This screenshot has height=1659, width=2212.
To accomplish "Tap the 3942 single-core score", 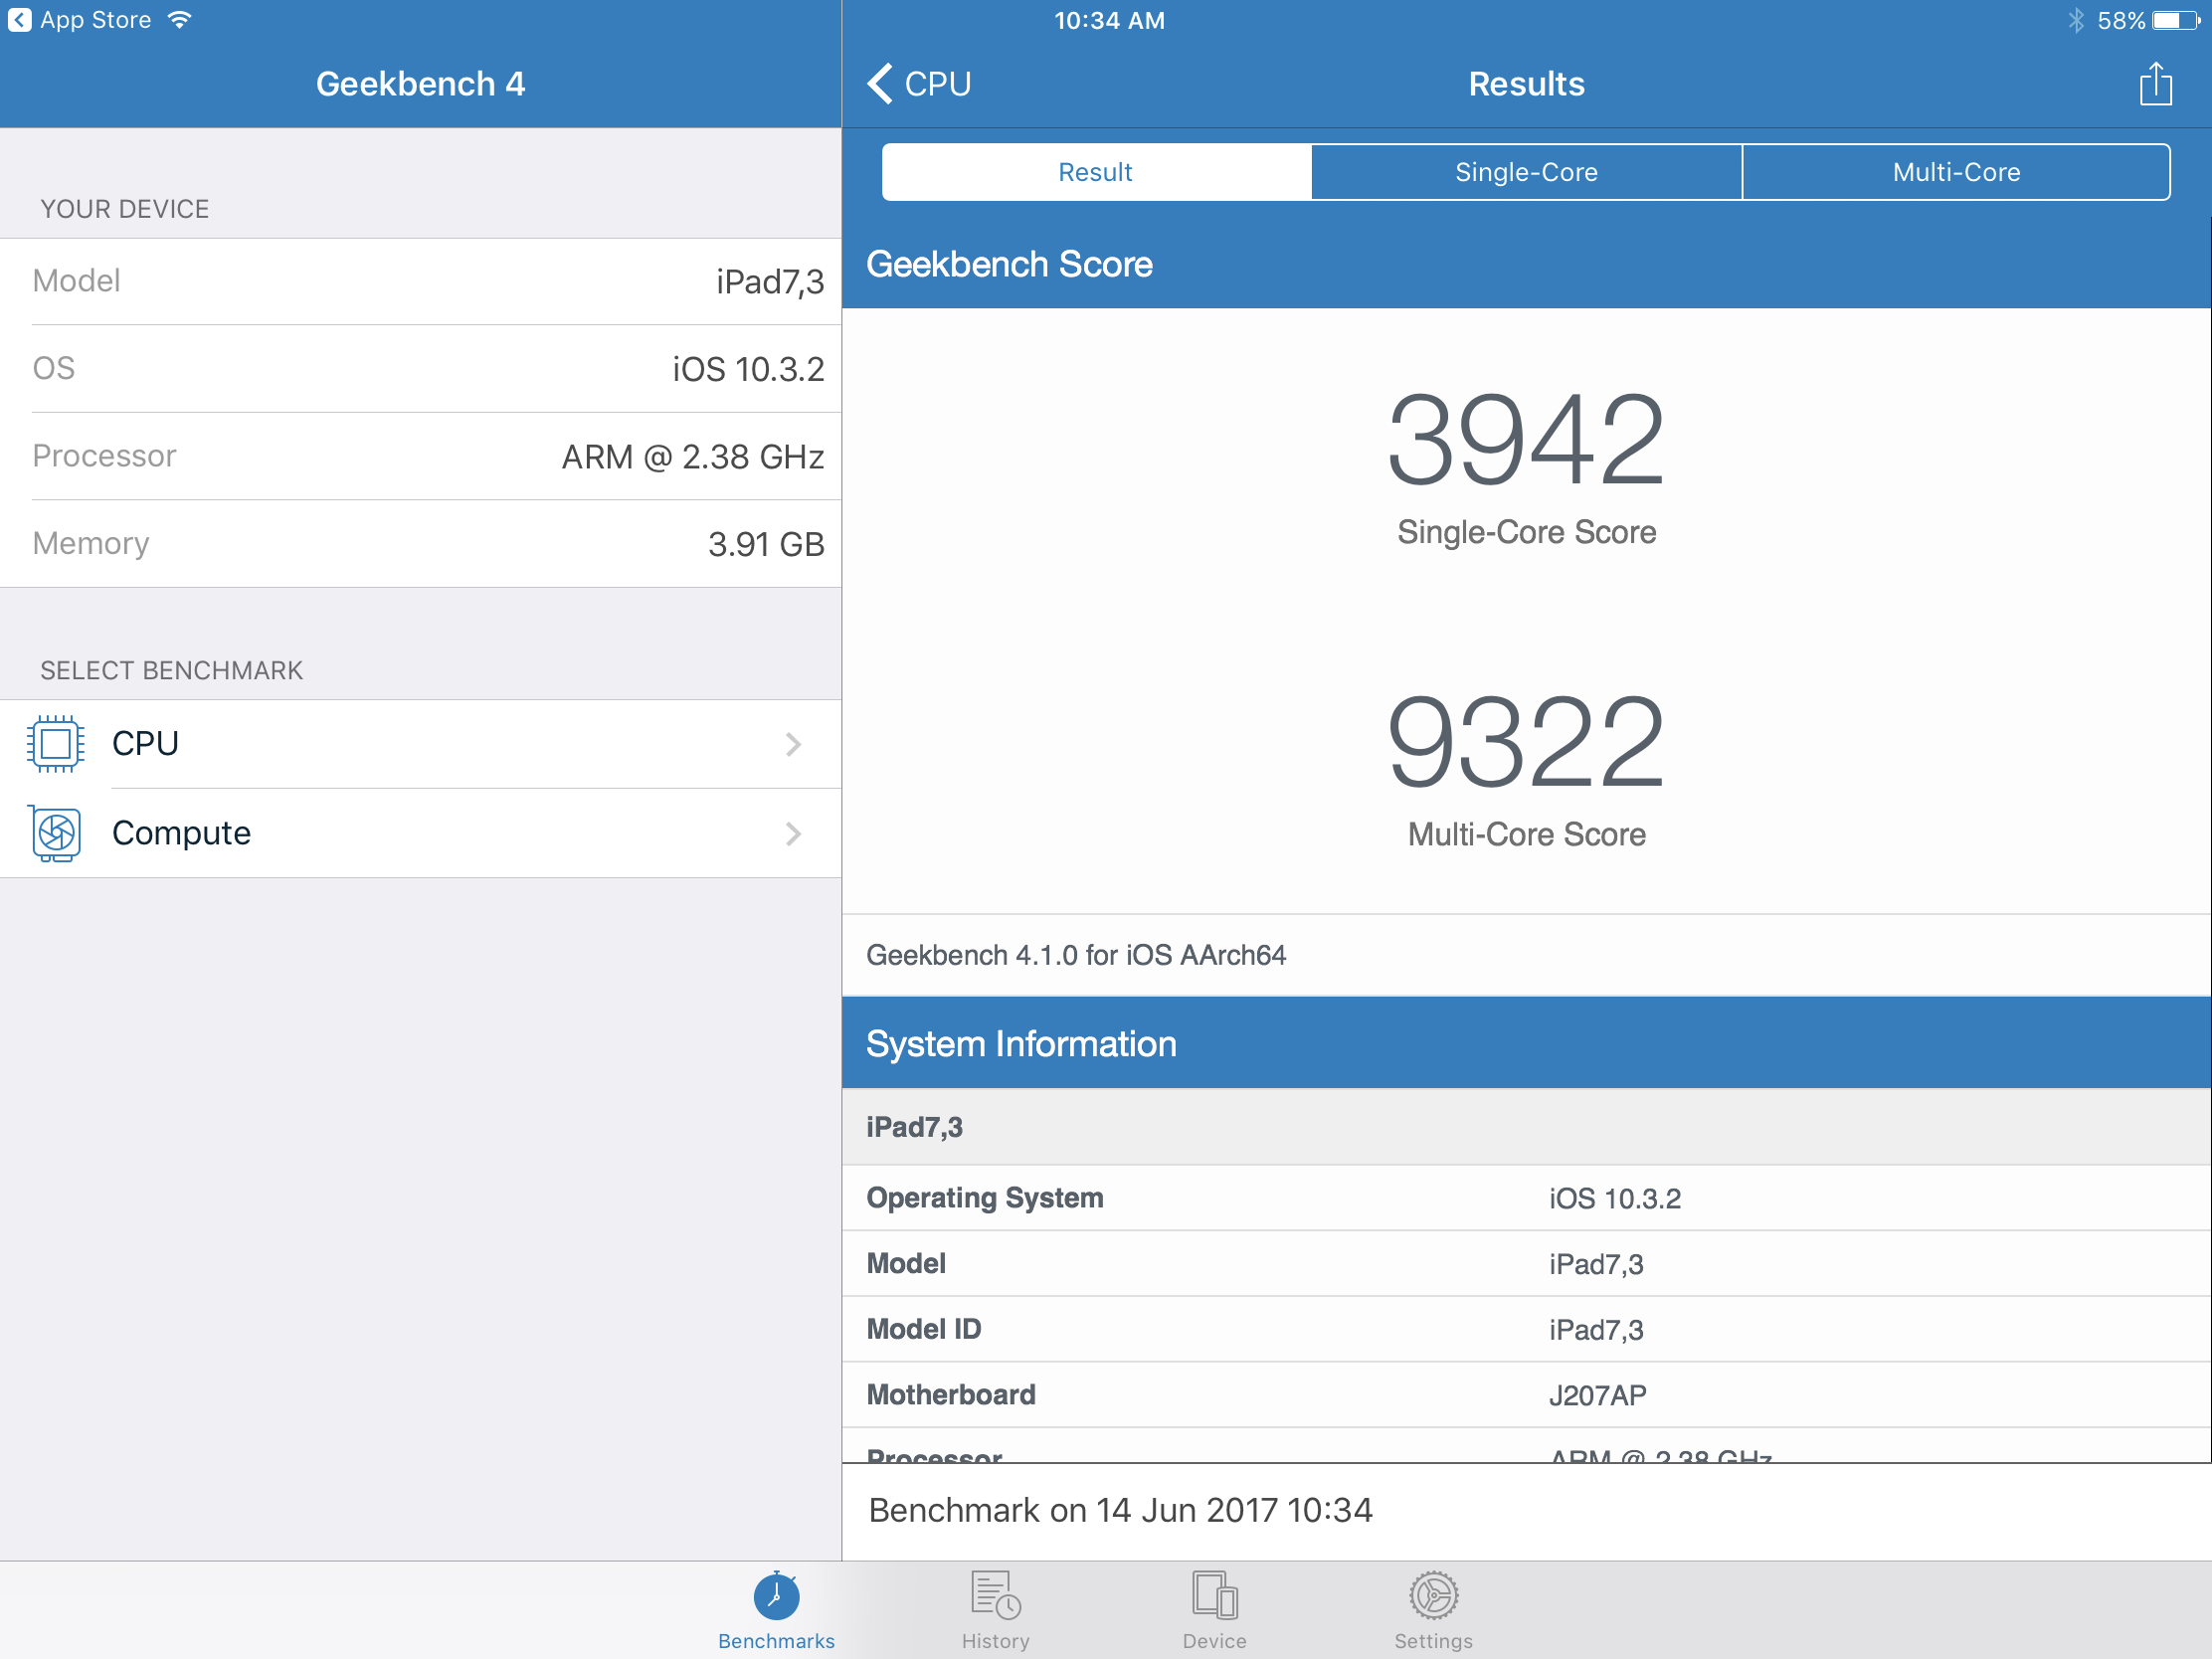I will tap(1526, 440).
